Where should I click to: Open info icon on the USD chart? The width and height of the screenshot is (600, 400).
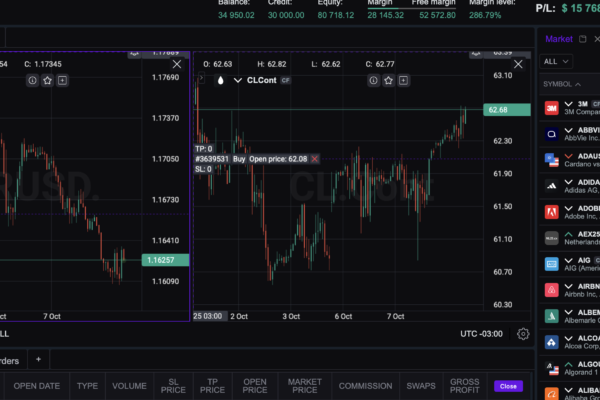point(33,80)
